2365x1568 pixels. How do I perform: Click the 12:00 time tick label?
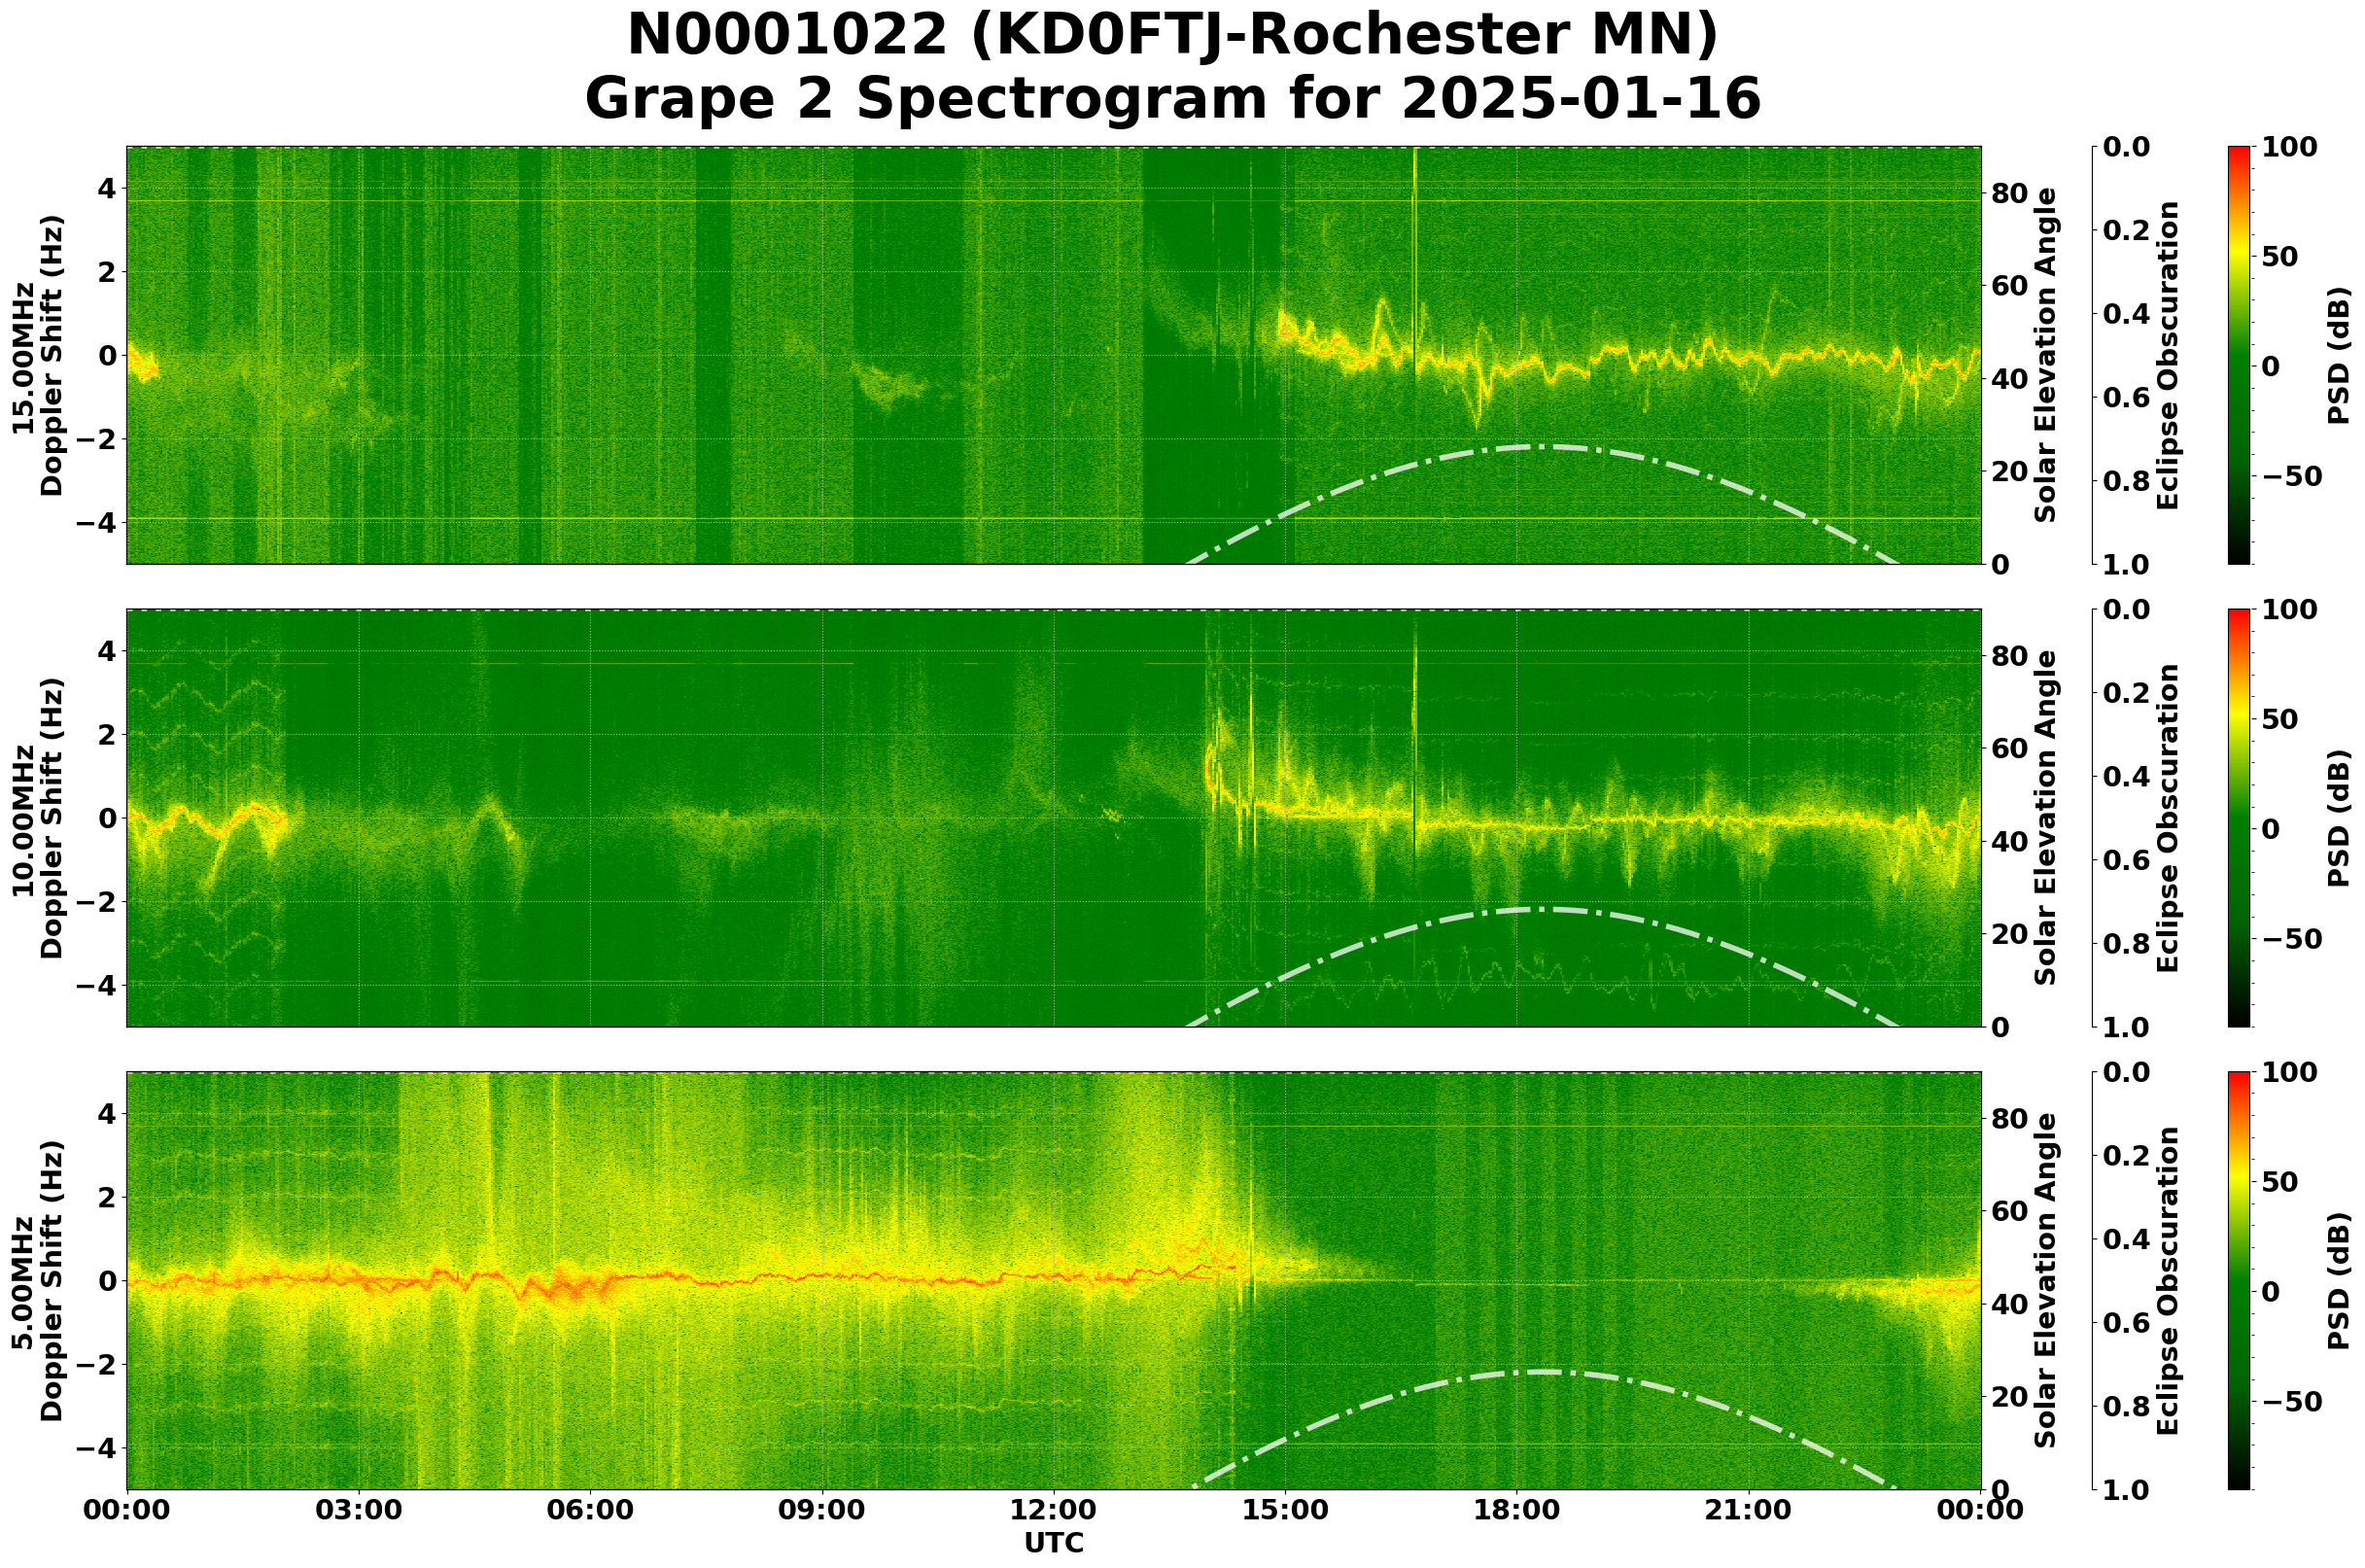tap(1053, 1510)
